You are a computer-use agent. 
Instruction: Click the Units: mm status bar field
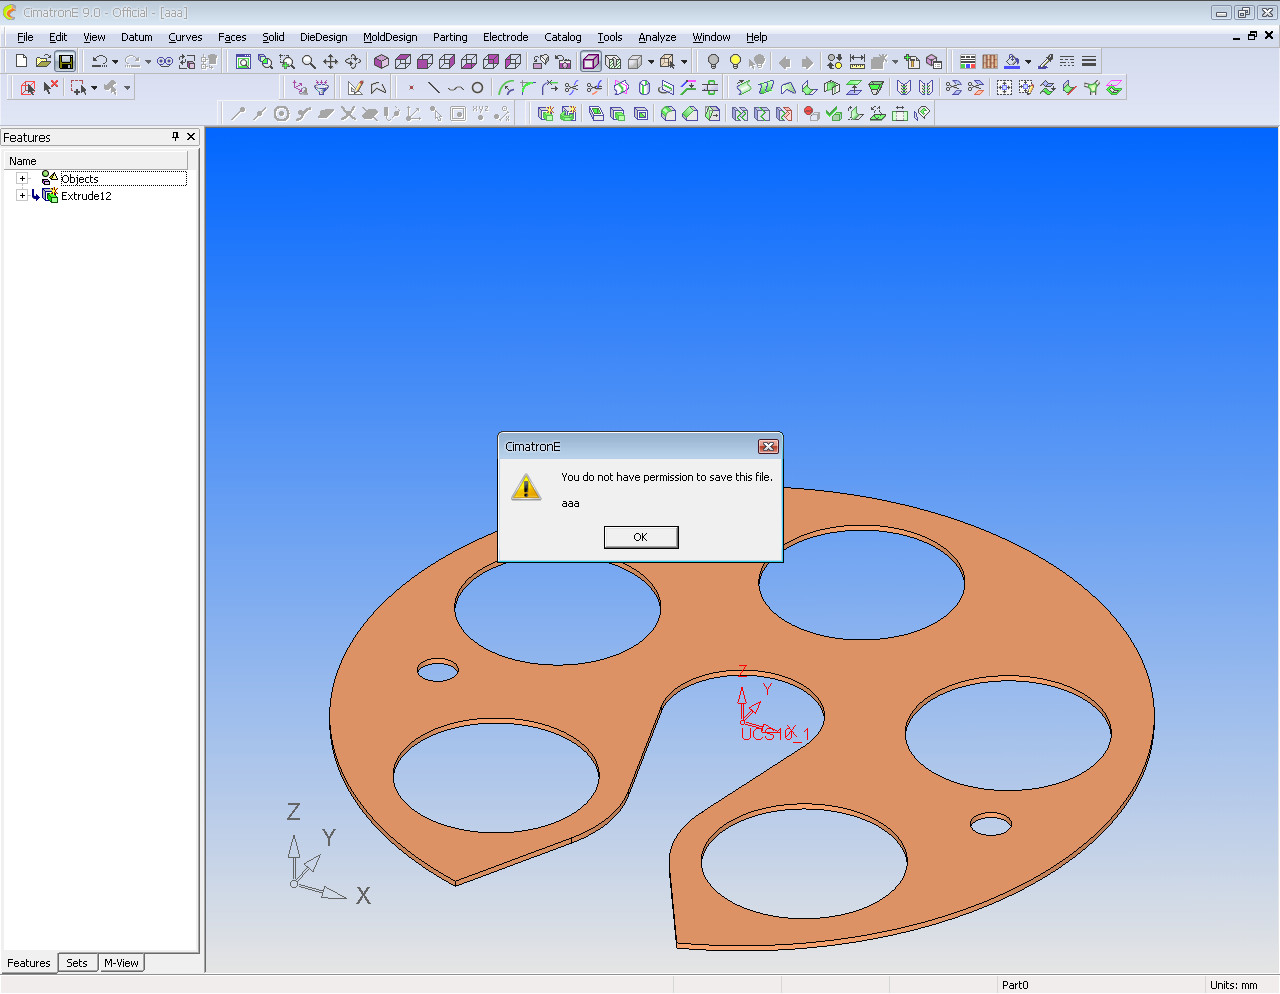coord(1234,985)
